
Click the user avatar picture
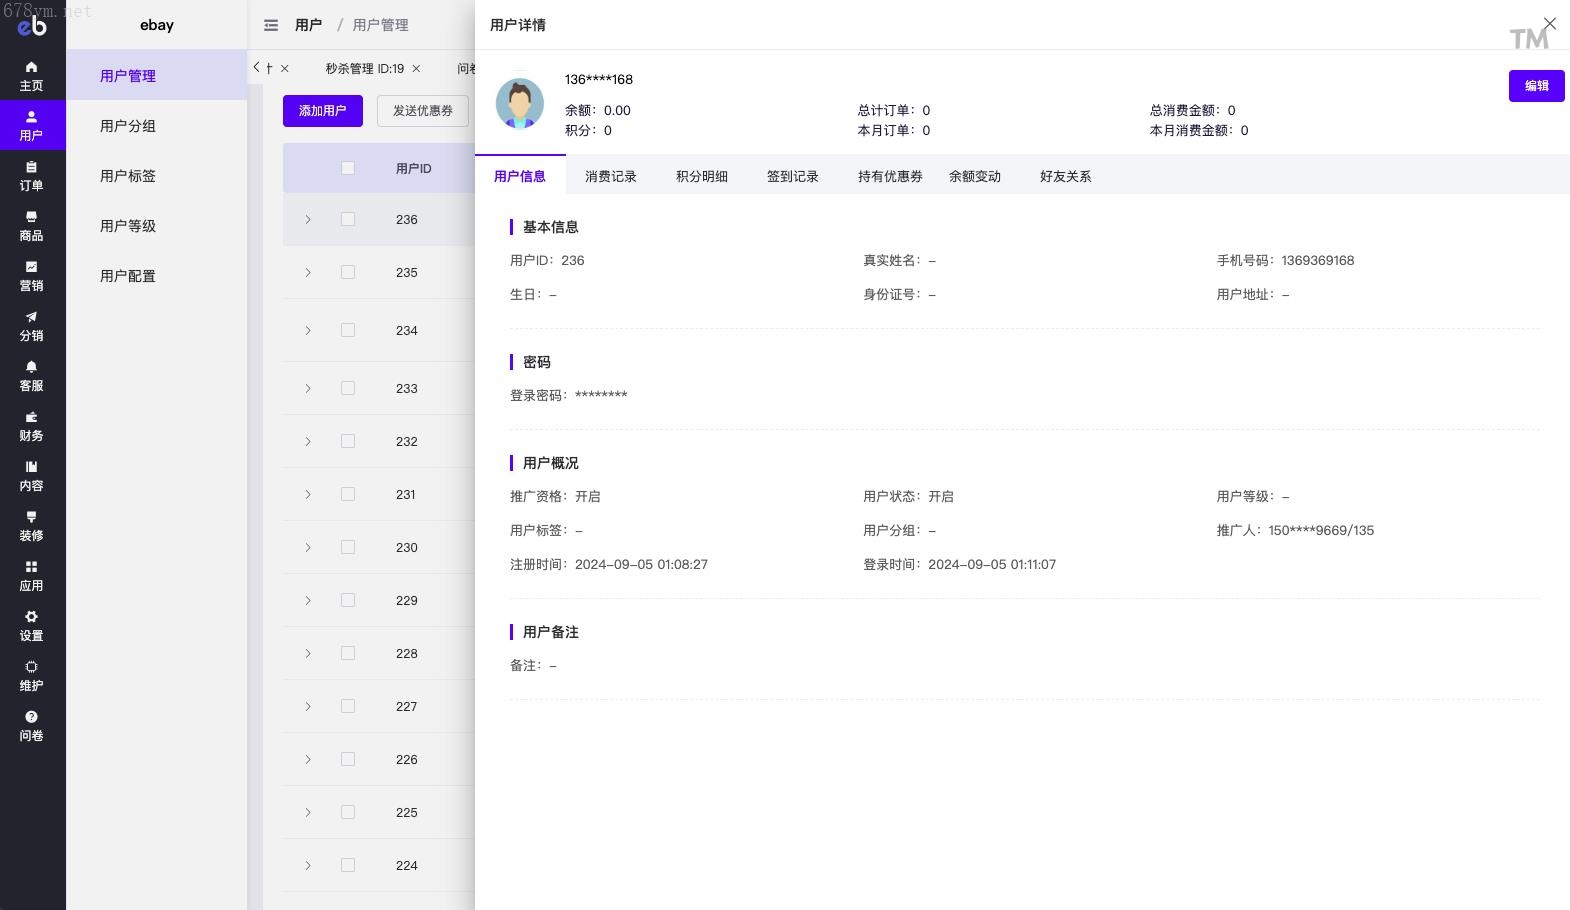[520, 103]
